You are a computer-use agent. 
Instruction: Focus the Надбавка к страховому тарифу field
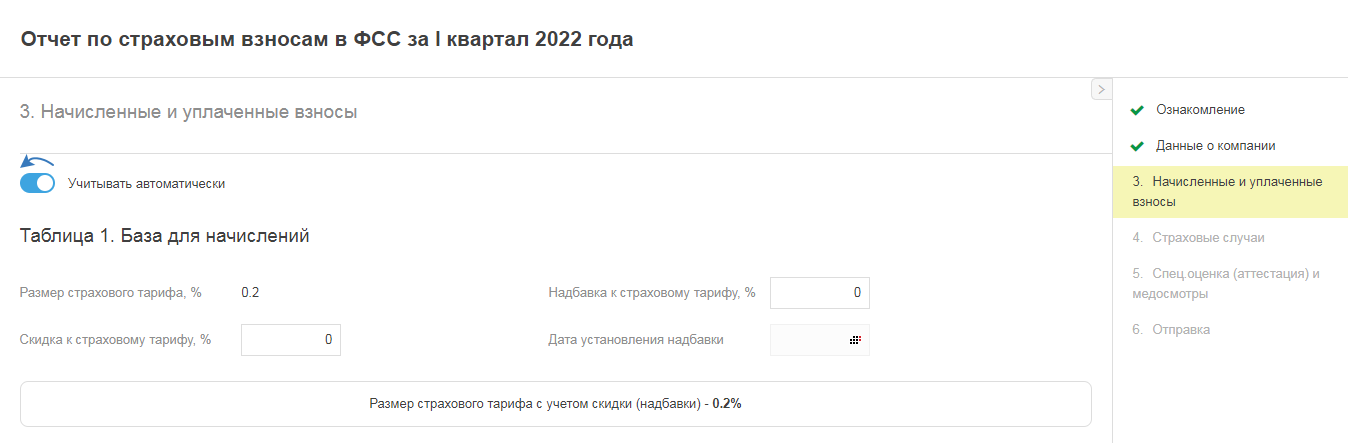(x=819, y=293)
